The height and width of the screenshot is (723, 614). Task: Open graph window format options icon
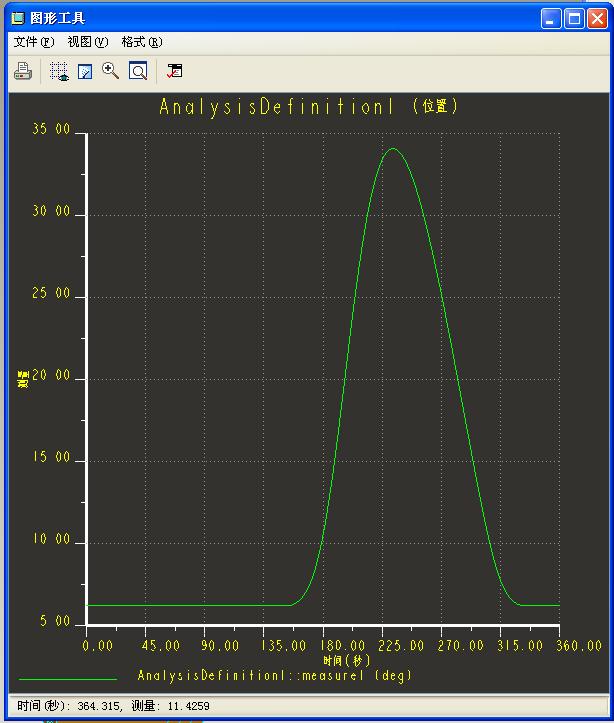click(174, 71)
